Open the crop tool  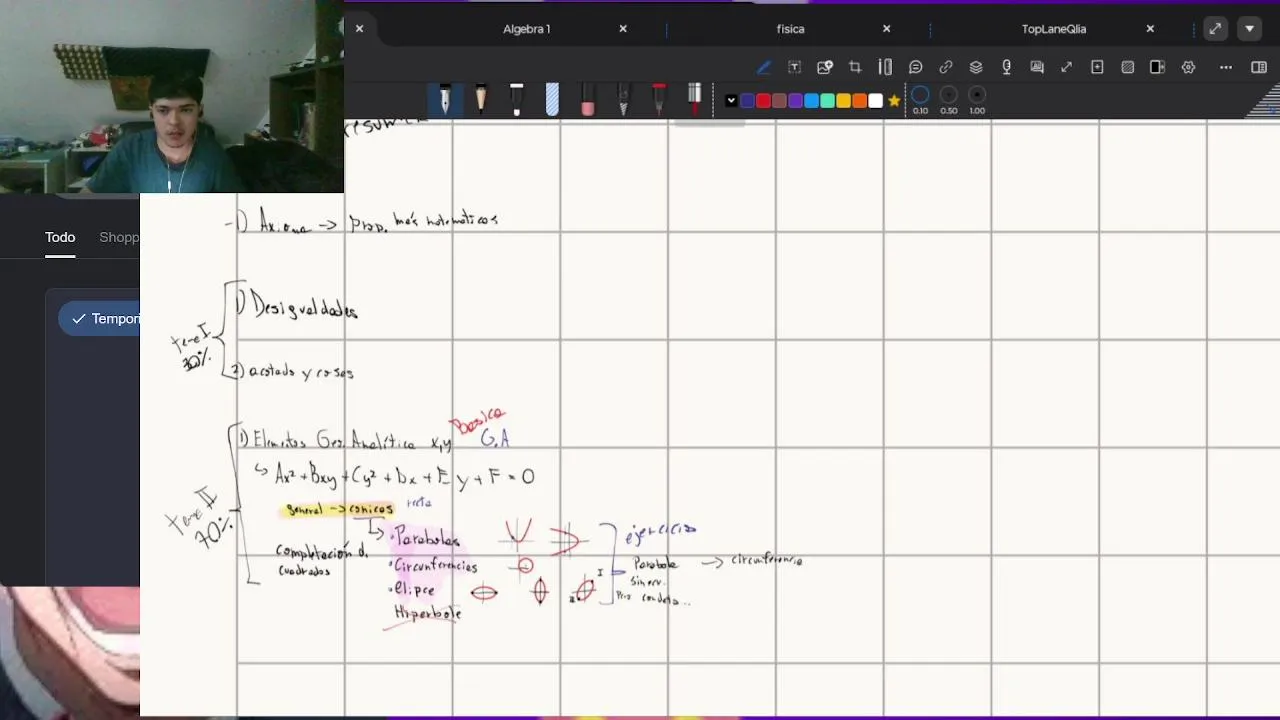coord(855,67)
